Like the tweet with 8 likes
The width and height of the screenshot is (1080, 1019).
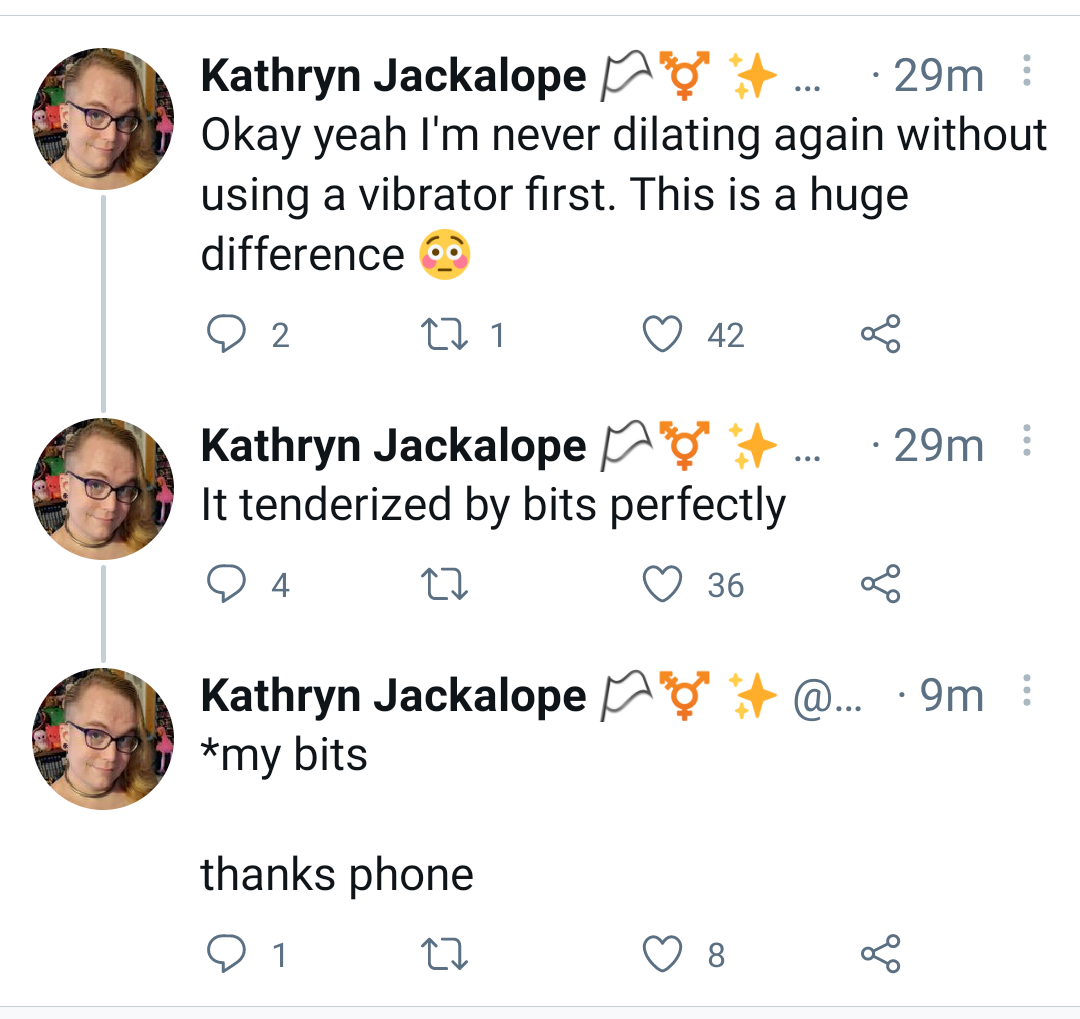point(662,954)
